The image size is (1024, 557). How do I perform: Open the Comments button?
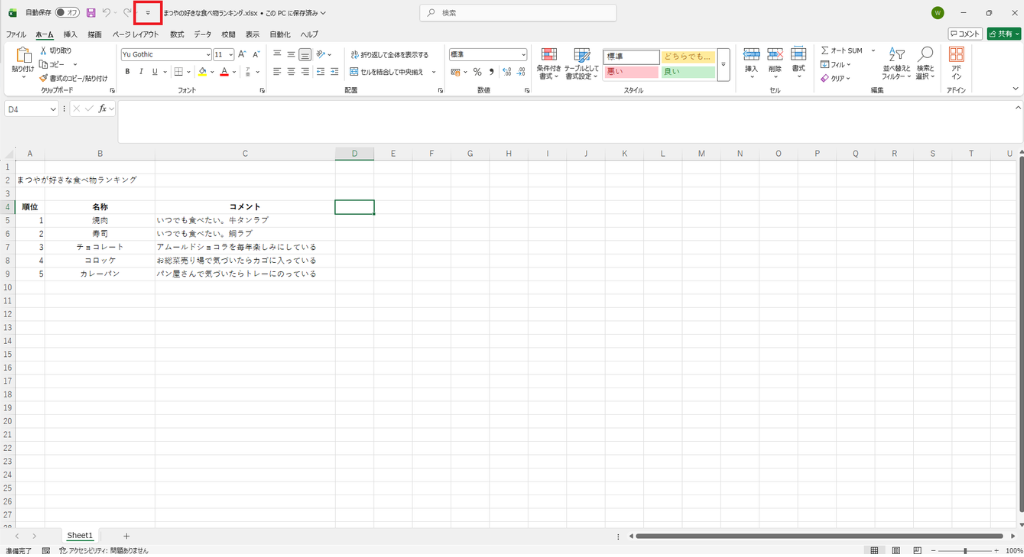coord(964,34)
